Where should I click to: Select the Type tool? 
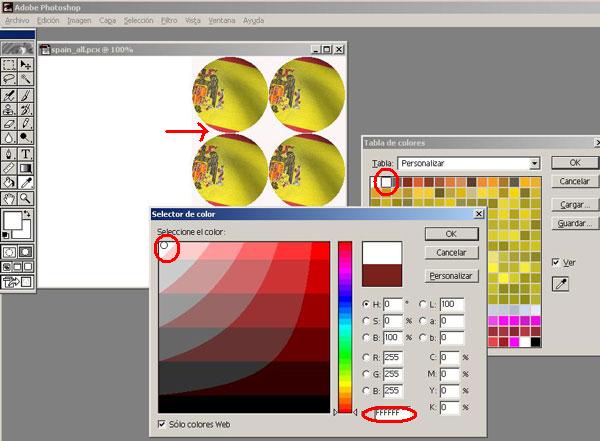[x=26, y=154]
